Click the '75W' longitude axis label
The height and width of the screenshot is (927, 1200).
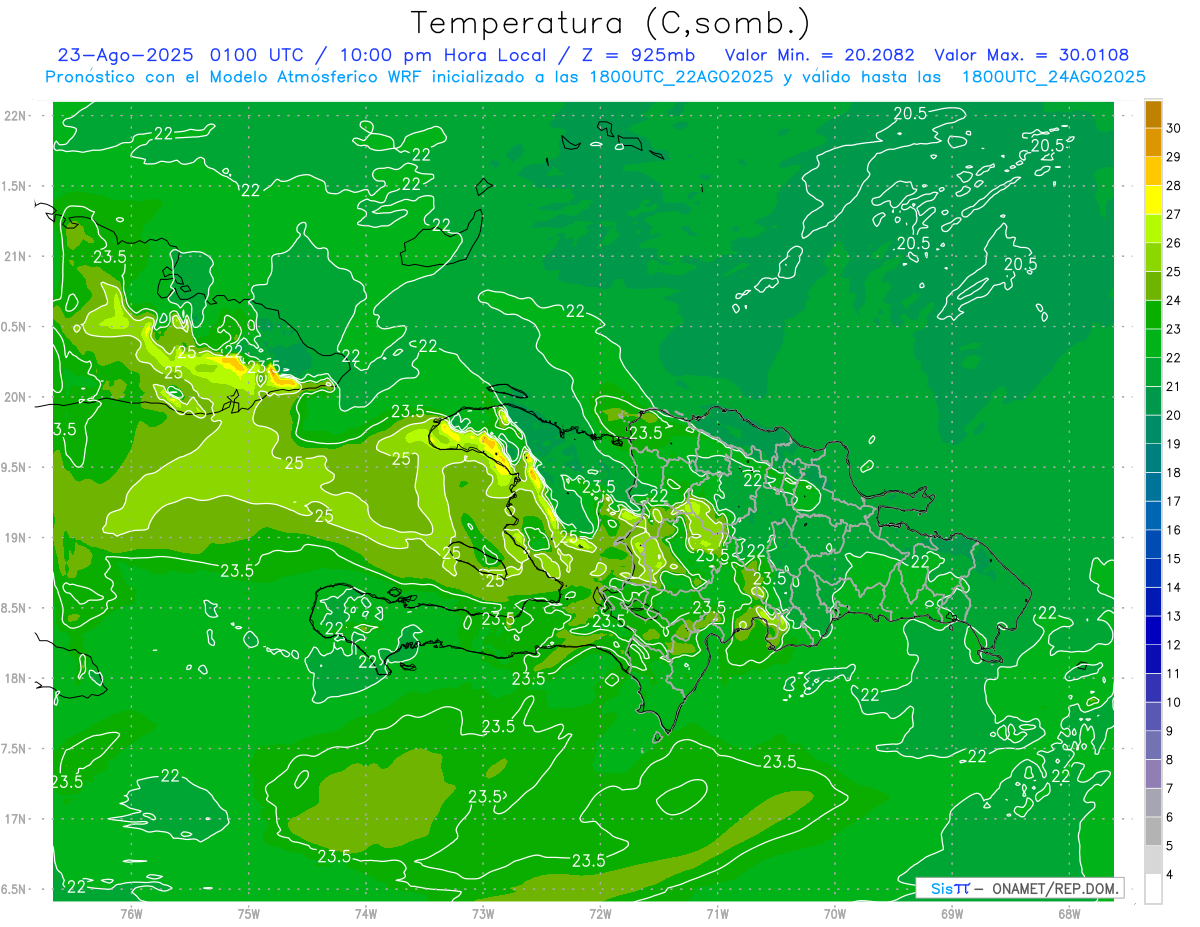coord(249,914)
